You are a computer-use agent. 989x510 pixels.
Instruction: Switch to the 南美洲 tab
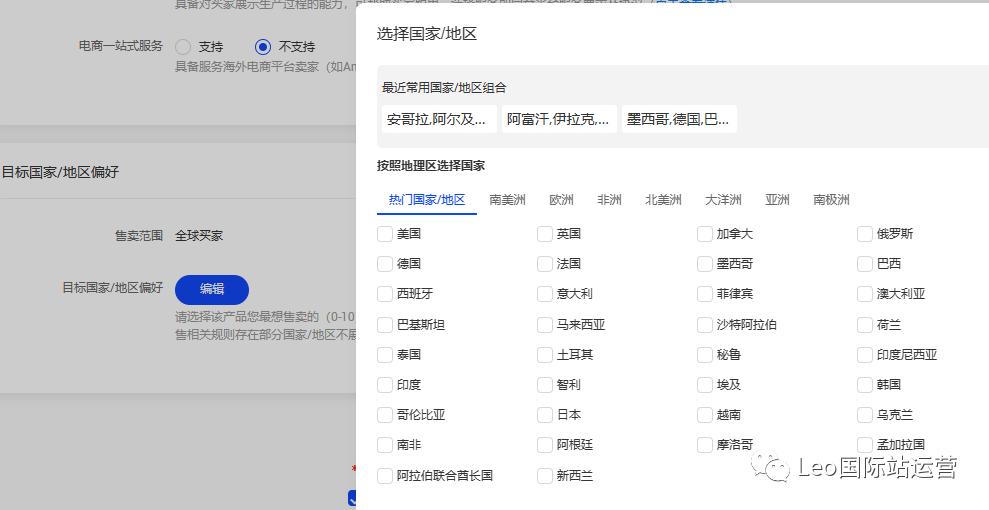click(507, 200)
